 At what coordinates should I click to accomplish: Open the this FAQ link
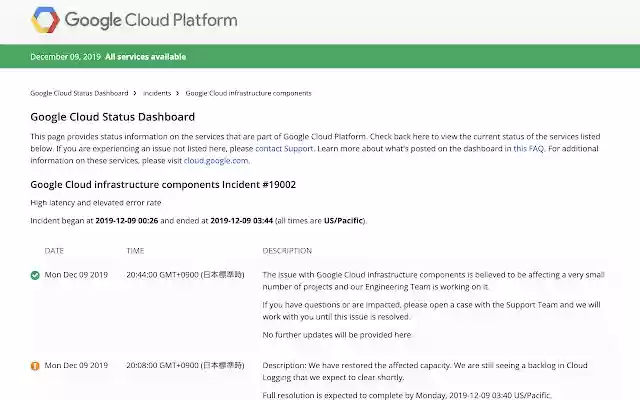click(529, 149)
